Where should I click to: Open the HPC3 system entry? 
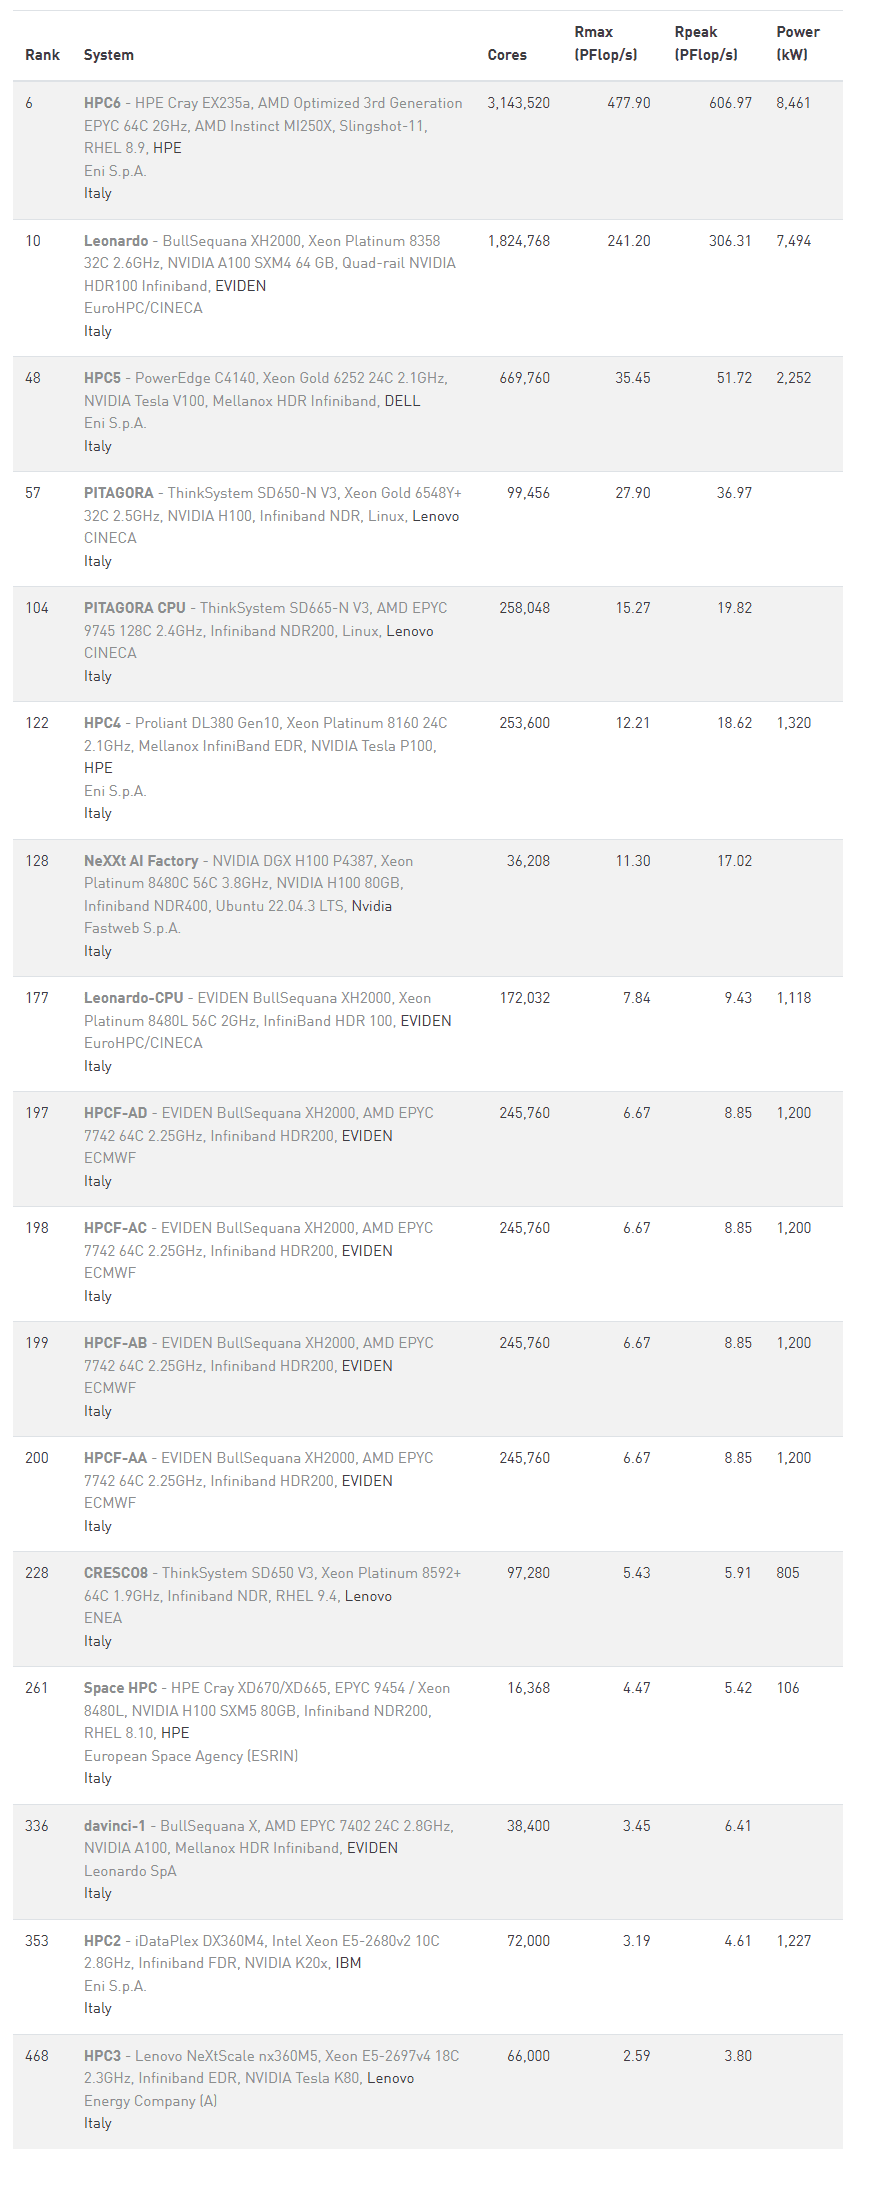pos(102,2056)
